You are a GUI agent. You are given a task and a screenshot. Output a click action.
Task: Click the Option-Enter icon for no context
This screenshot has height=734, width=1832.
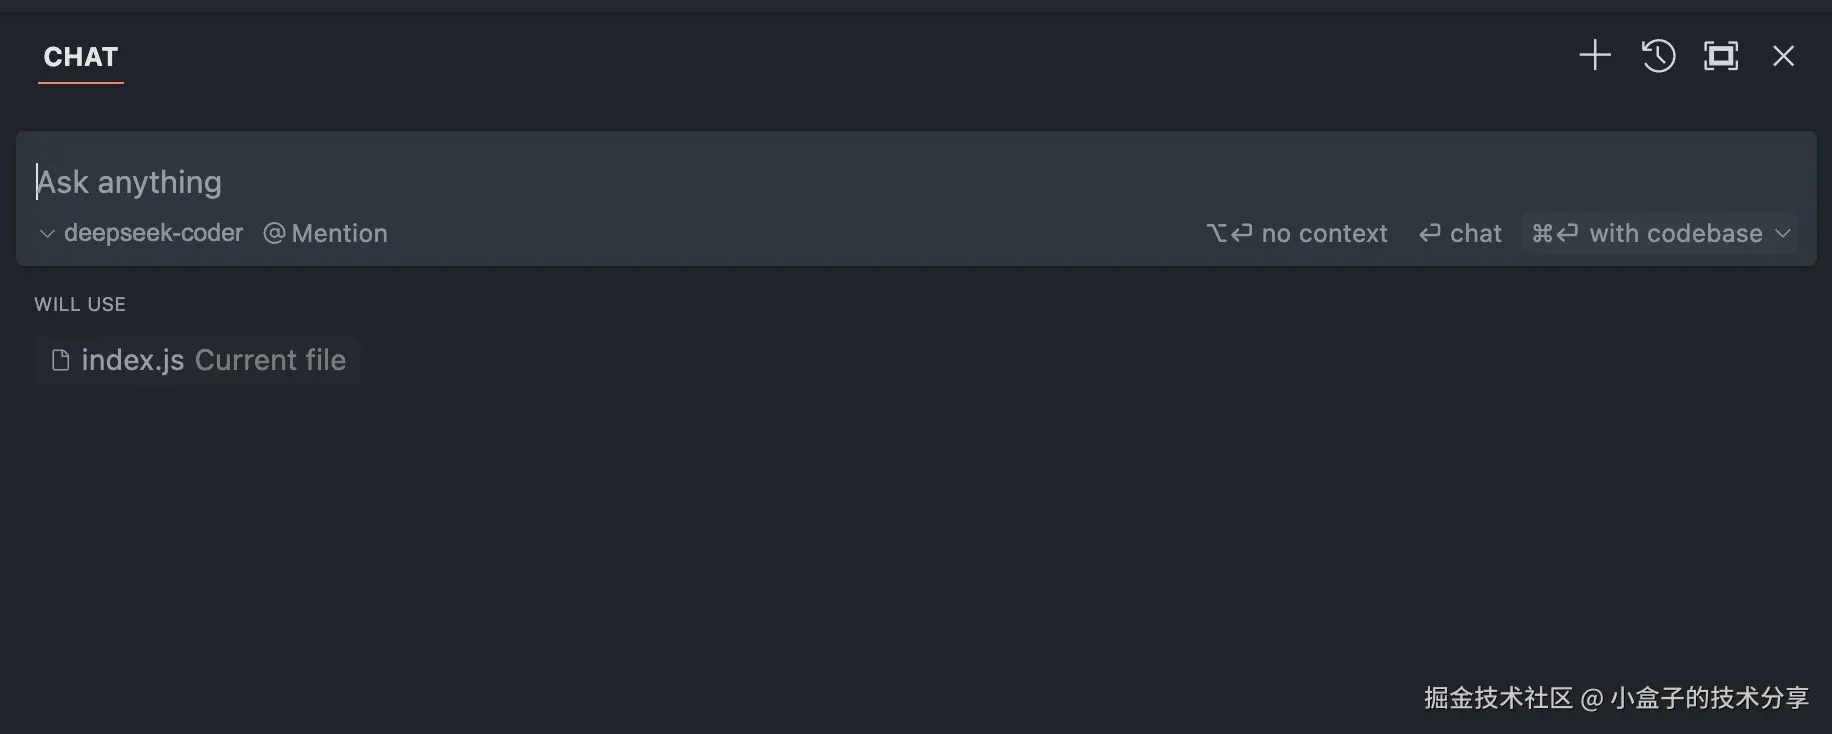coord(1229,234)
